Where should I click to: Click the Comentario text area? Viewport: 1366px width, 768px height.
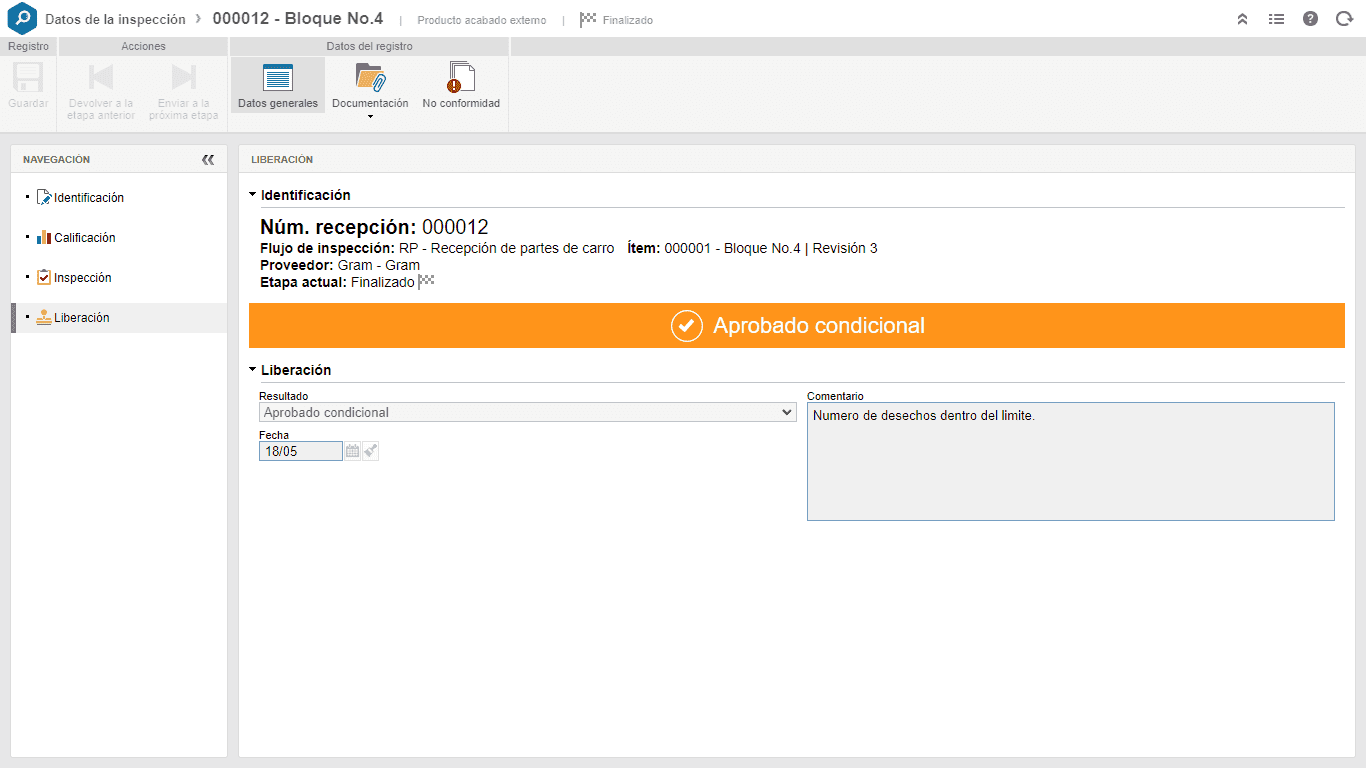click(x=1071, y=461)
